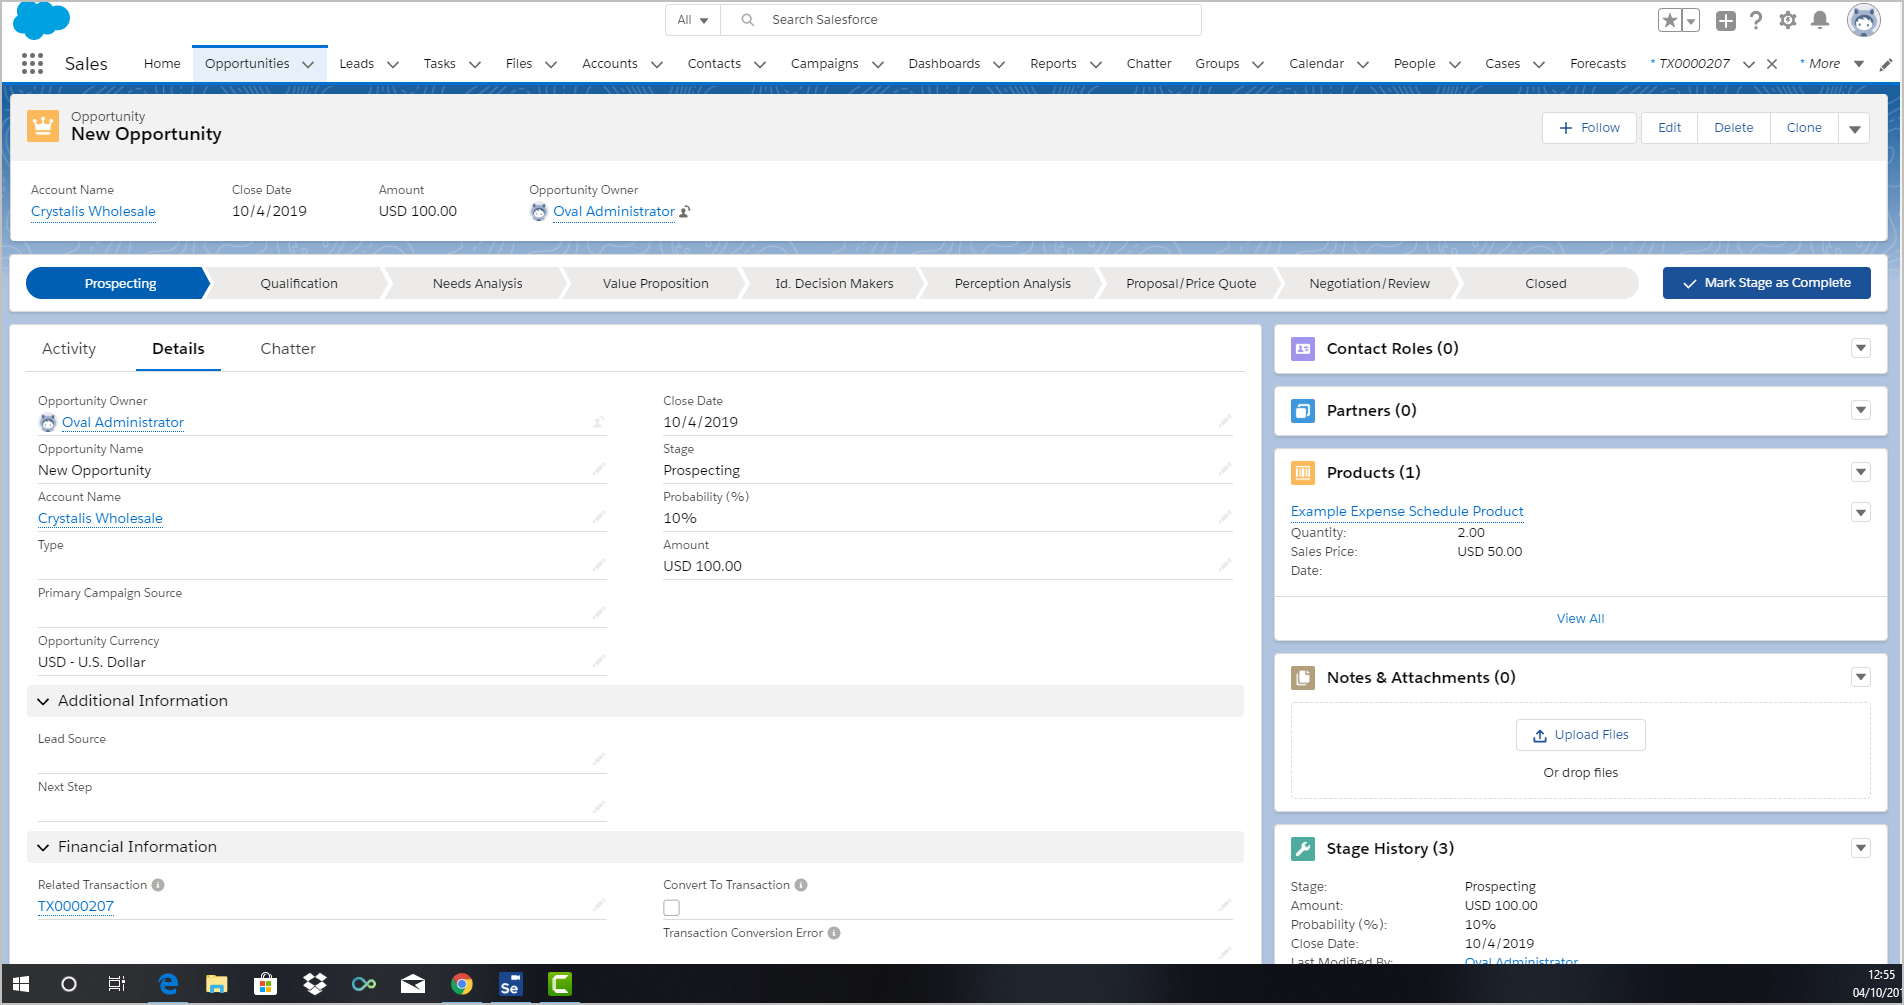Select the Negotiation/Review stage in path
Image resolution: width=1904 pixels, height=1005 pixels.
(1369, 284)
